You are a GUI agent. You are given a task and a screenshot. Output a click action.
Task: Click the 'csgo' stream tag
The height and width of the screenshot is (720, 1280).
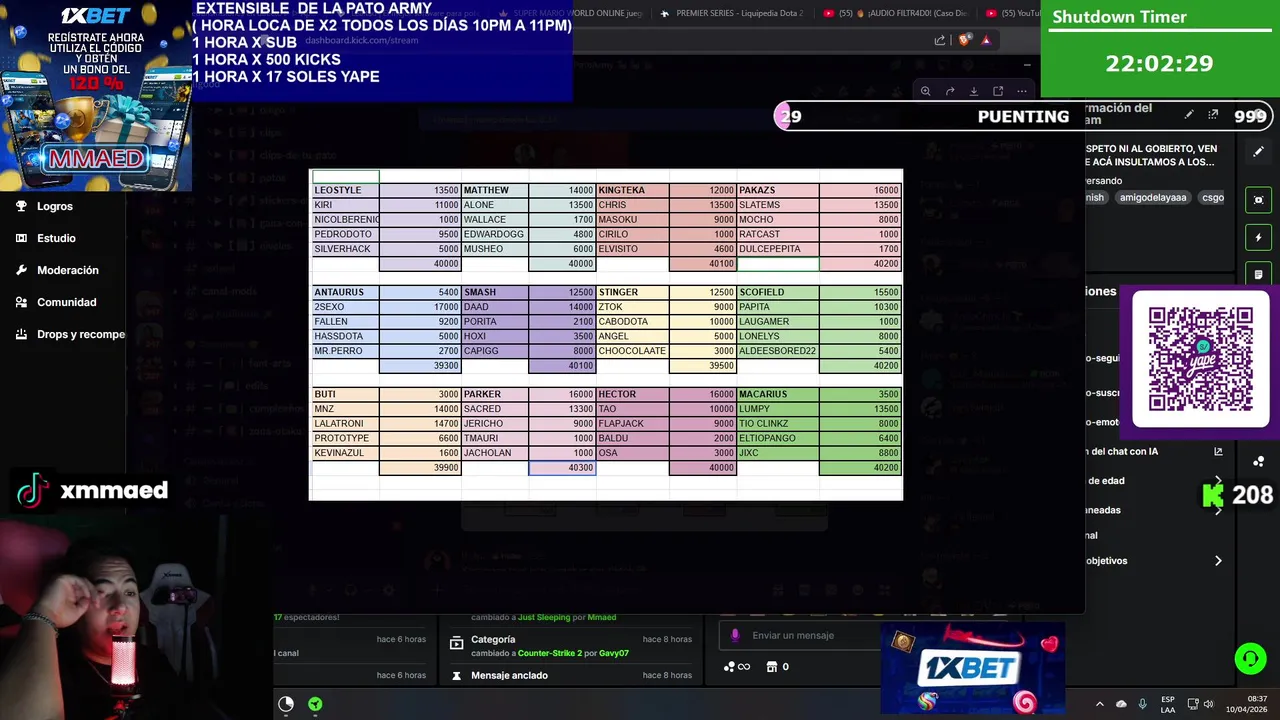(x=1213, y=197)
